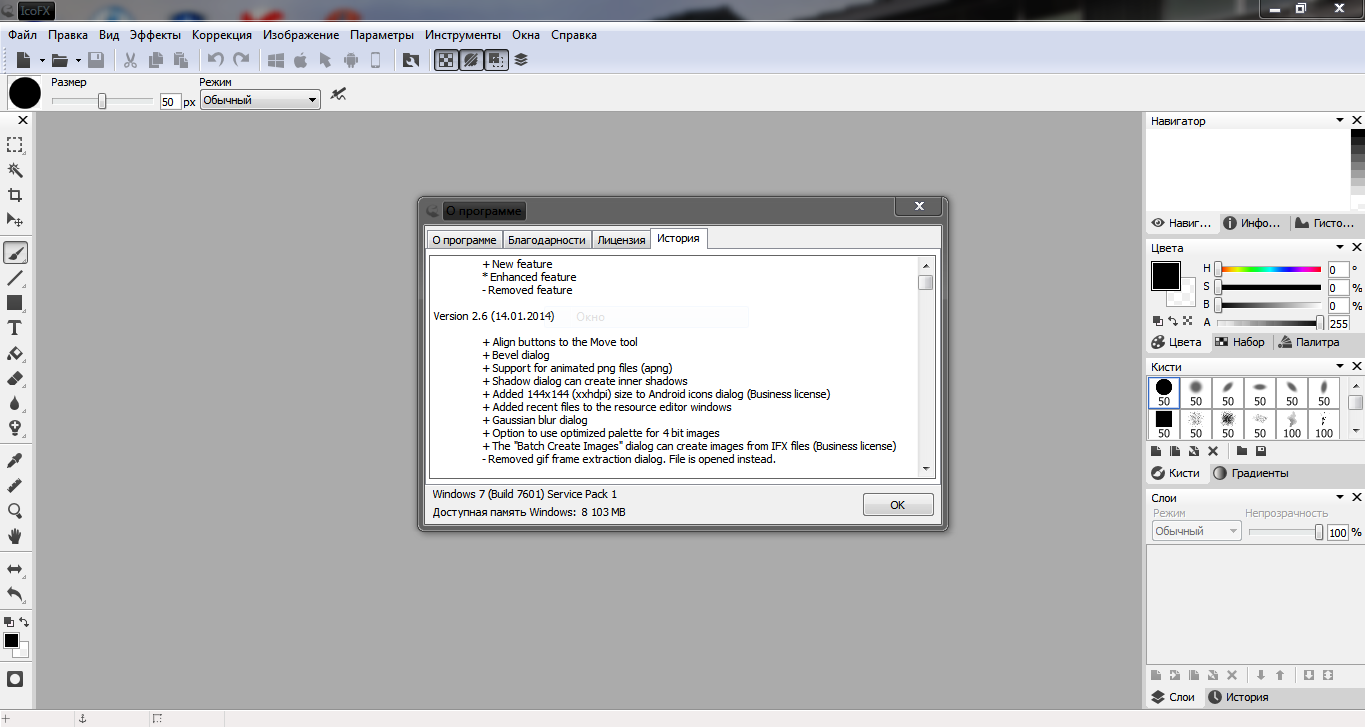Open the Навигатор panel menu arrow
The image size is (1365, 728).
[x=1340, y=121]
